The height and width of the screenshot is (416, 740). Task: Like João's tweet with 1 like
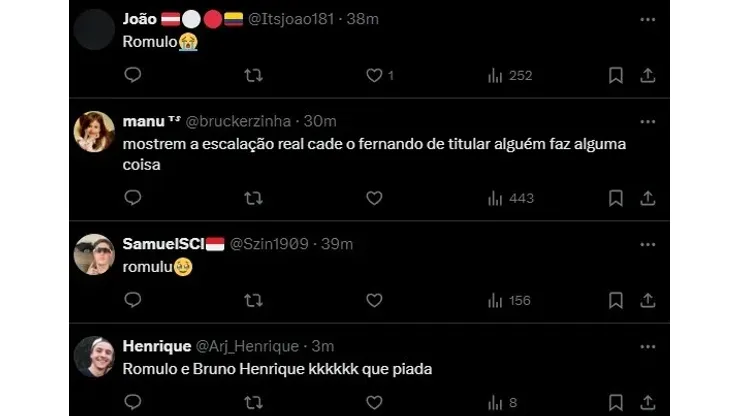(374, 75)
